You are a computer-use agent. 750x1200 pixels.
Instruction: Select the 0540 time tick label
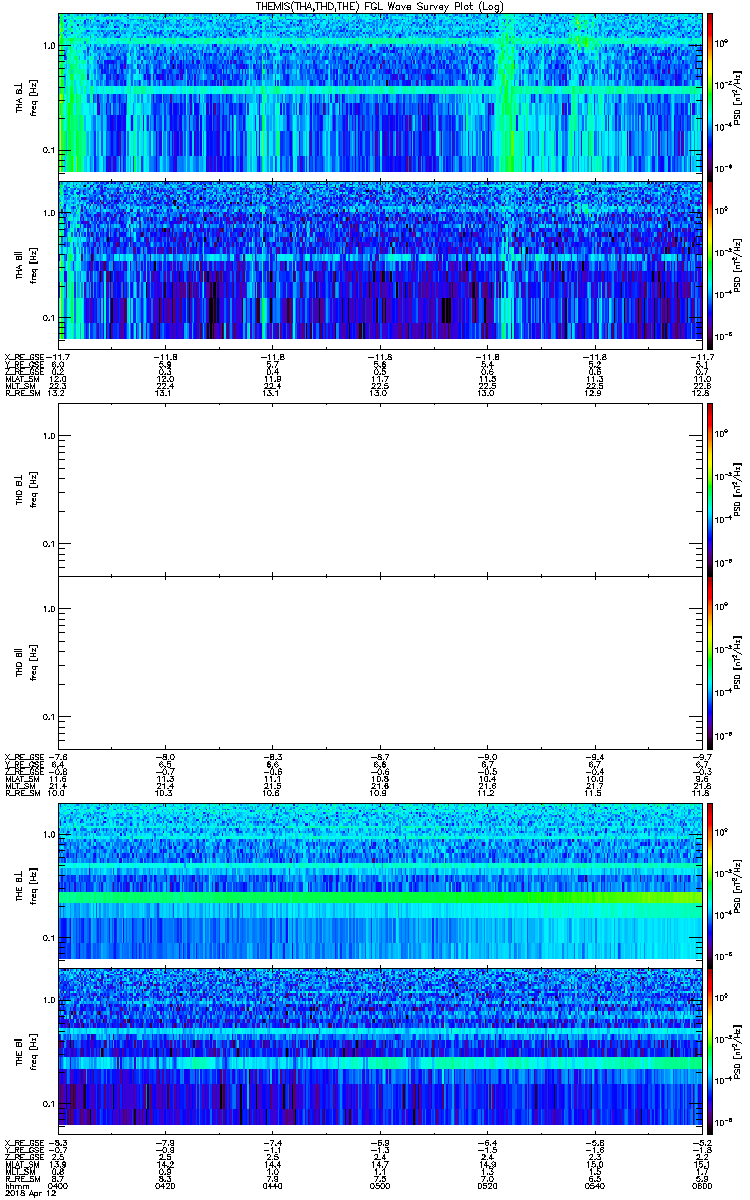[x=596, y=1184]
